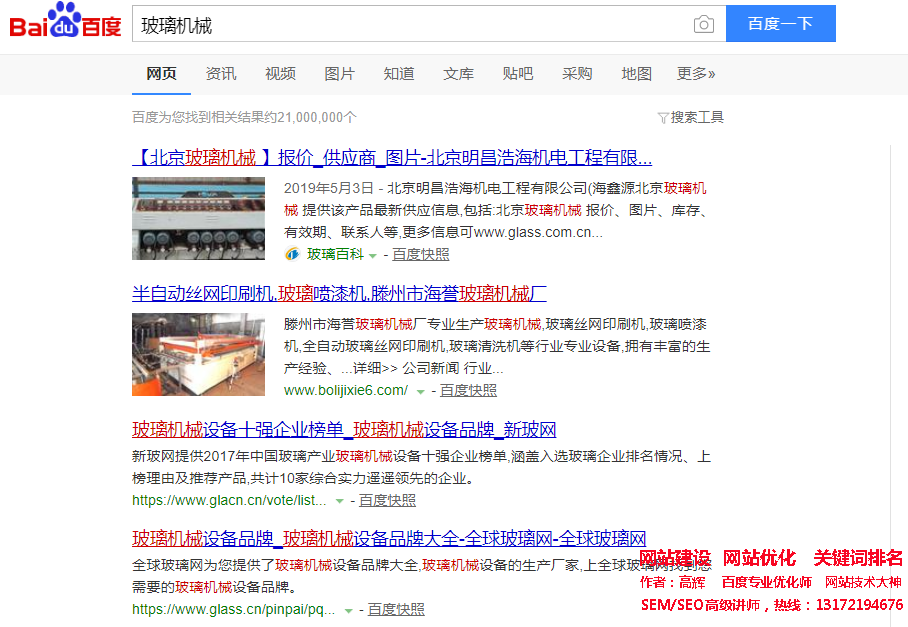Viewport: 908px width, 627px height.
Task: Click the Baidu logo
Action: (66, 22)
